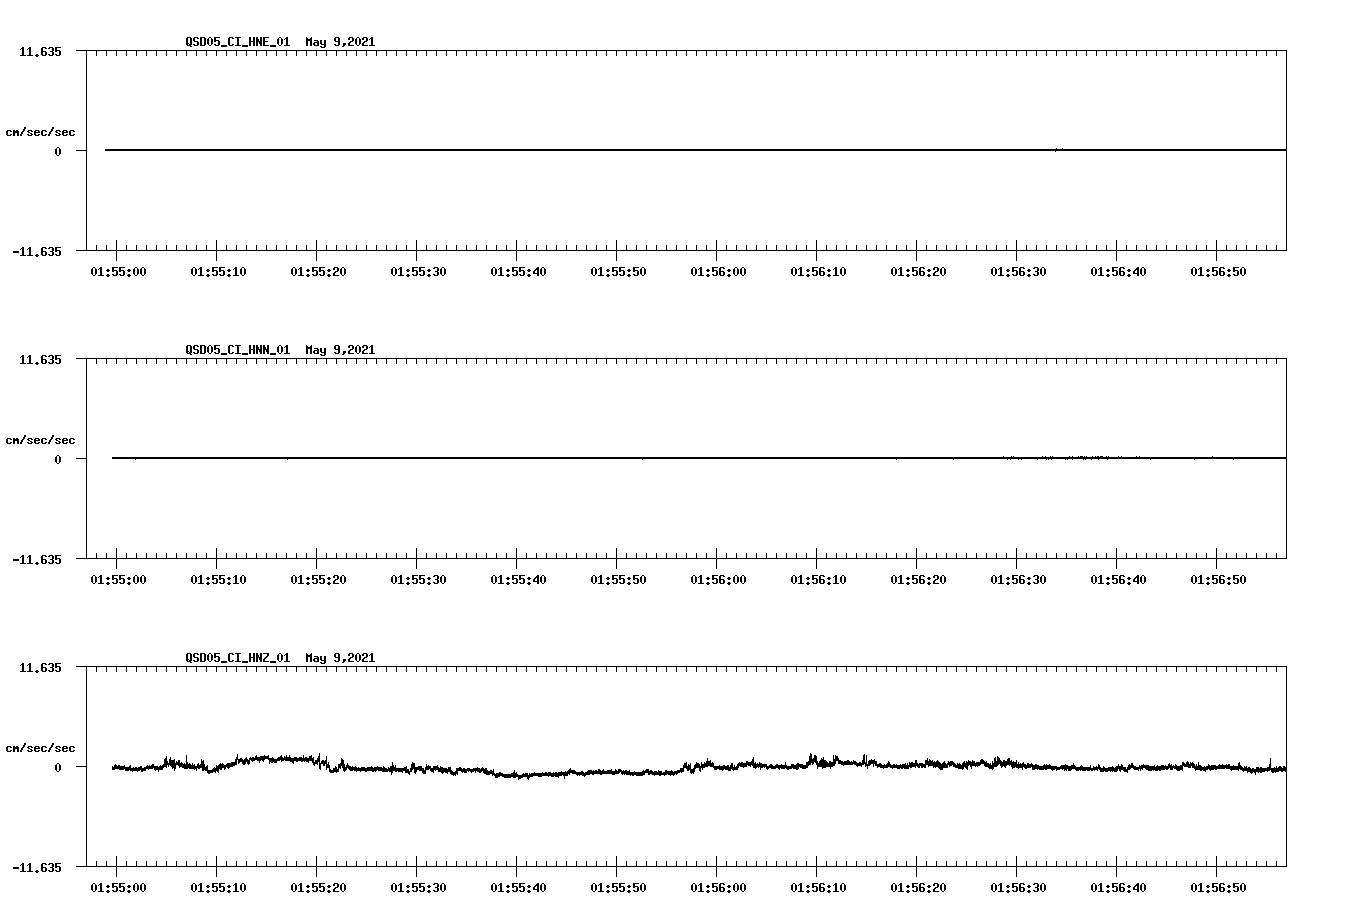Screen dimensions: 1358x924
Task: Click the top-right corner of the HNN plot frame
Action: 1286,356
